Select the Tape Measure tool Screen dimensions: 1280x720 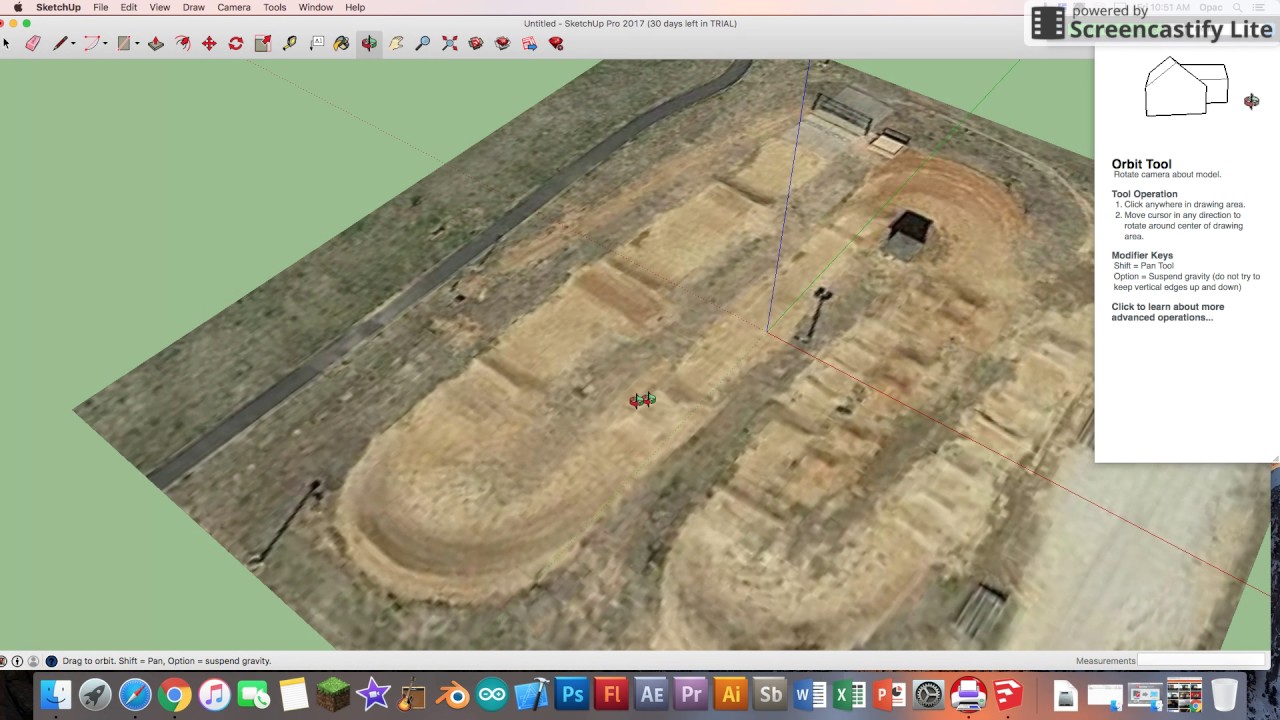[290, 43]
